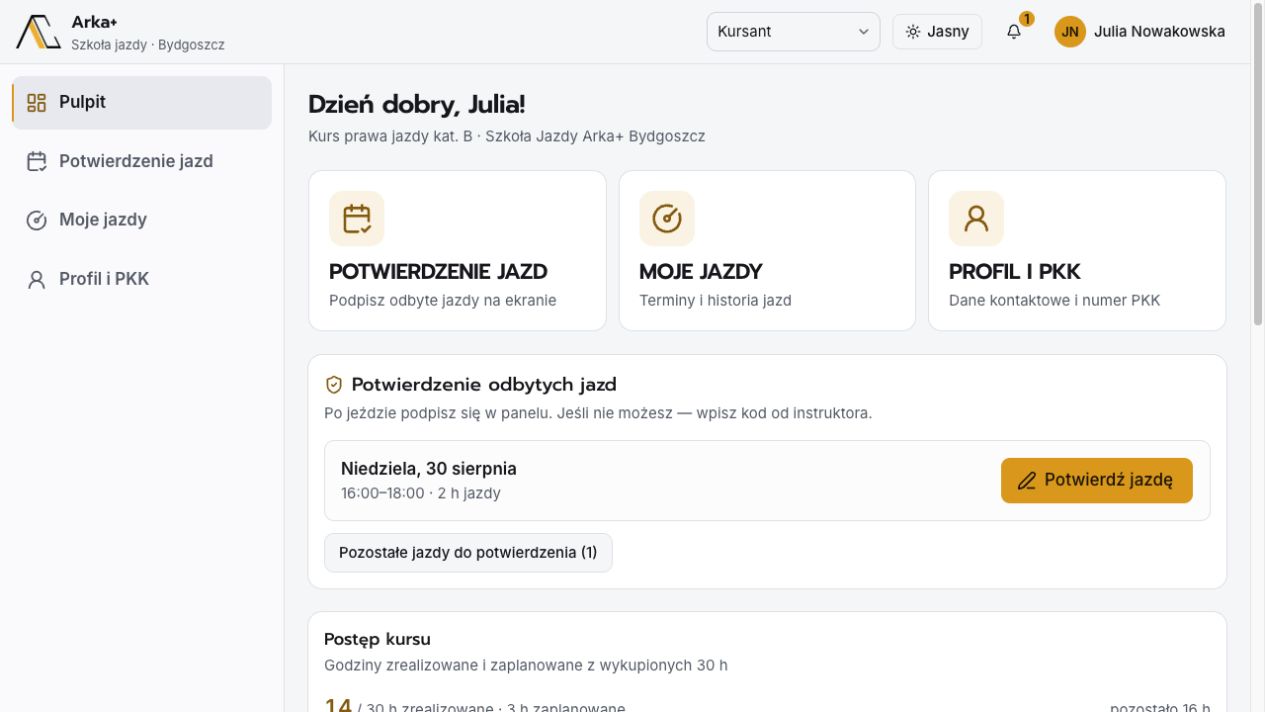Click pencil icon in Potwierdź jazdę button
The width and height of the screenshot is (1265, 712).
tap(1027, 481)
